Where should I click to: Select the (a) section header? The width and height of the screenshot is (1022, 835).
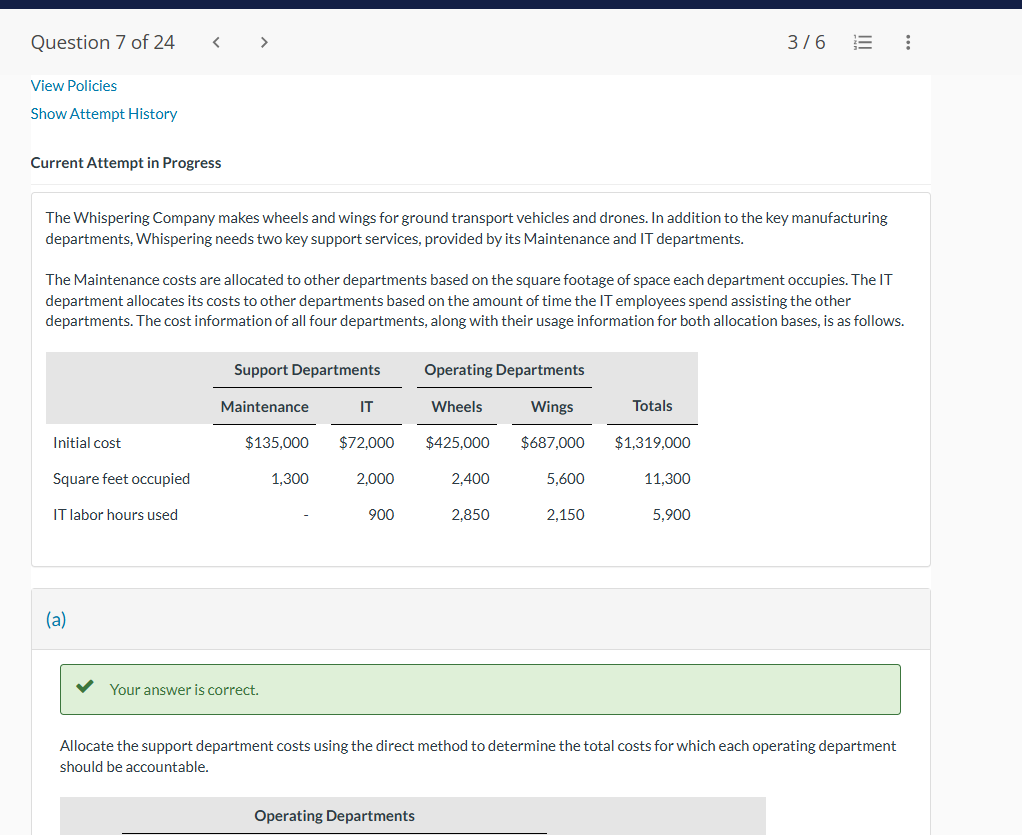(56, 619)
